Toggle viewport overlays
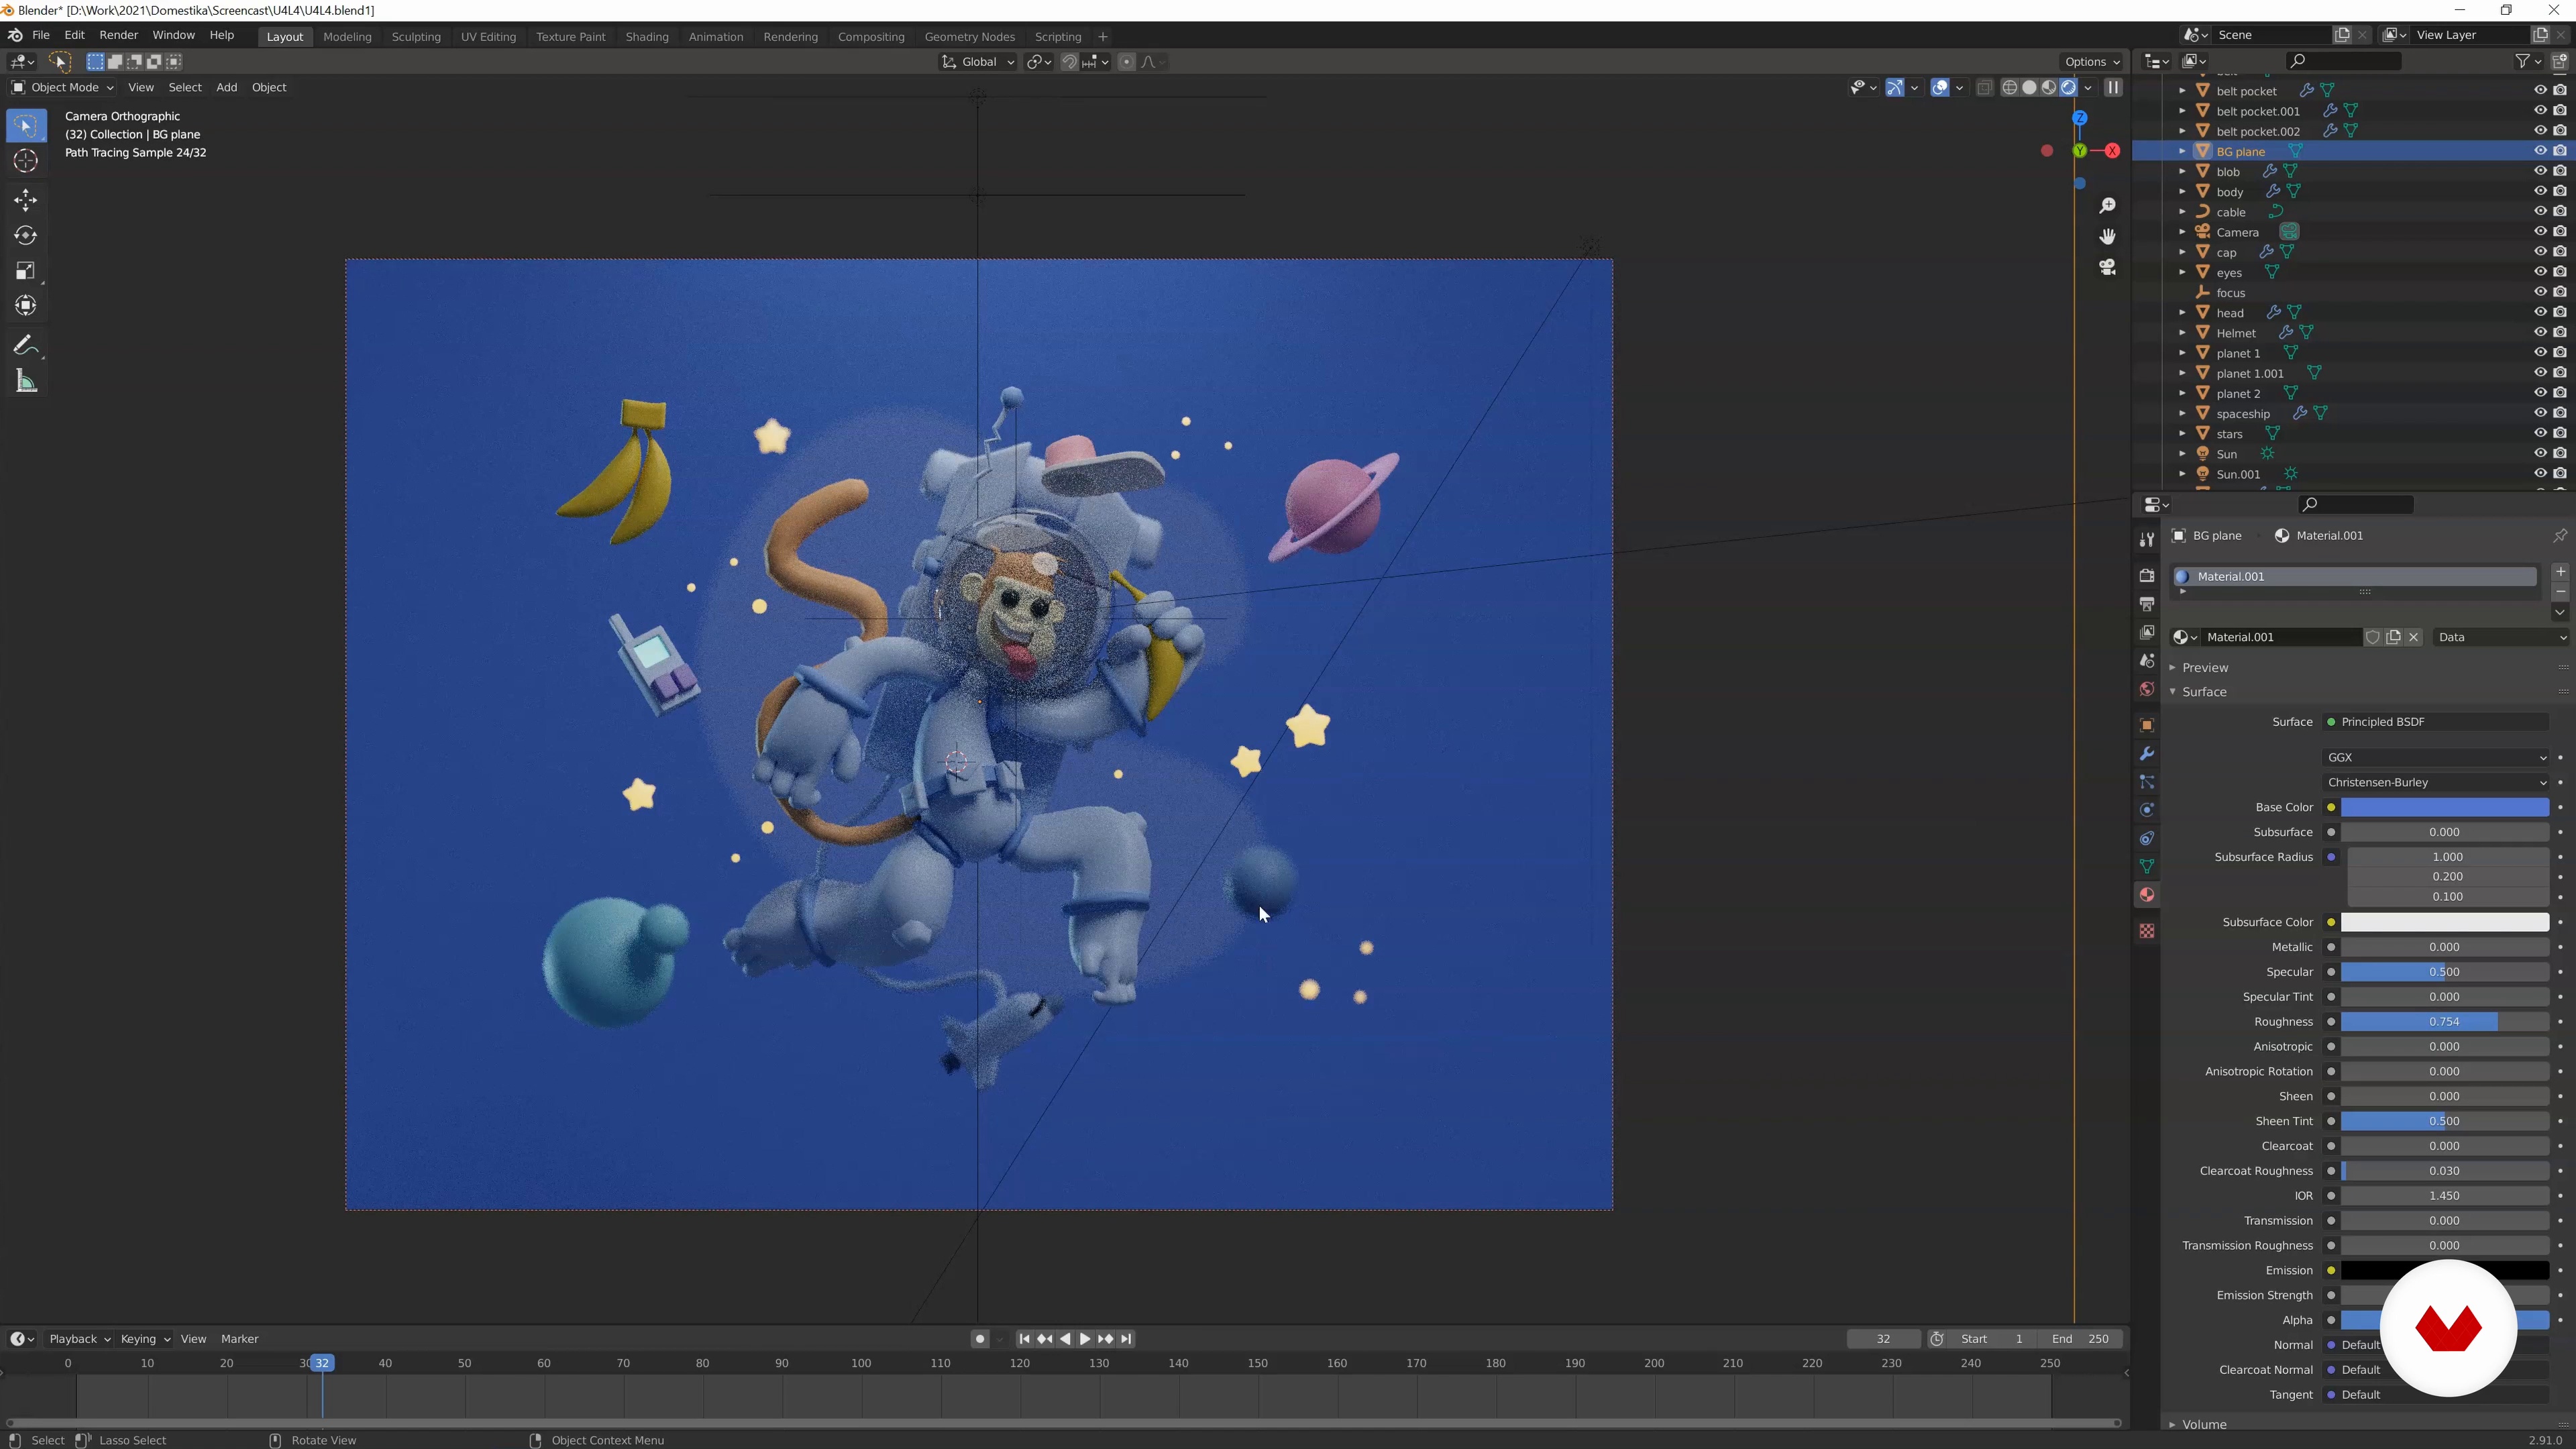The image size is (2576, 1449). (1940, 88)
